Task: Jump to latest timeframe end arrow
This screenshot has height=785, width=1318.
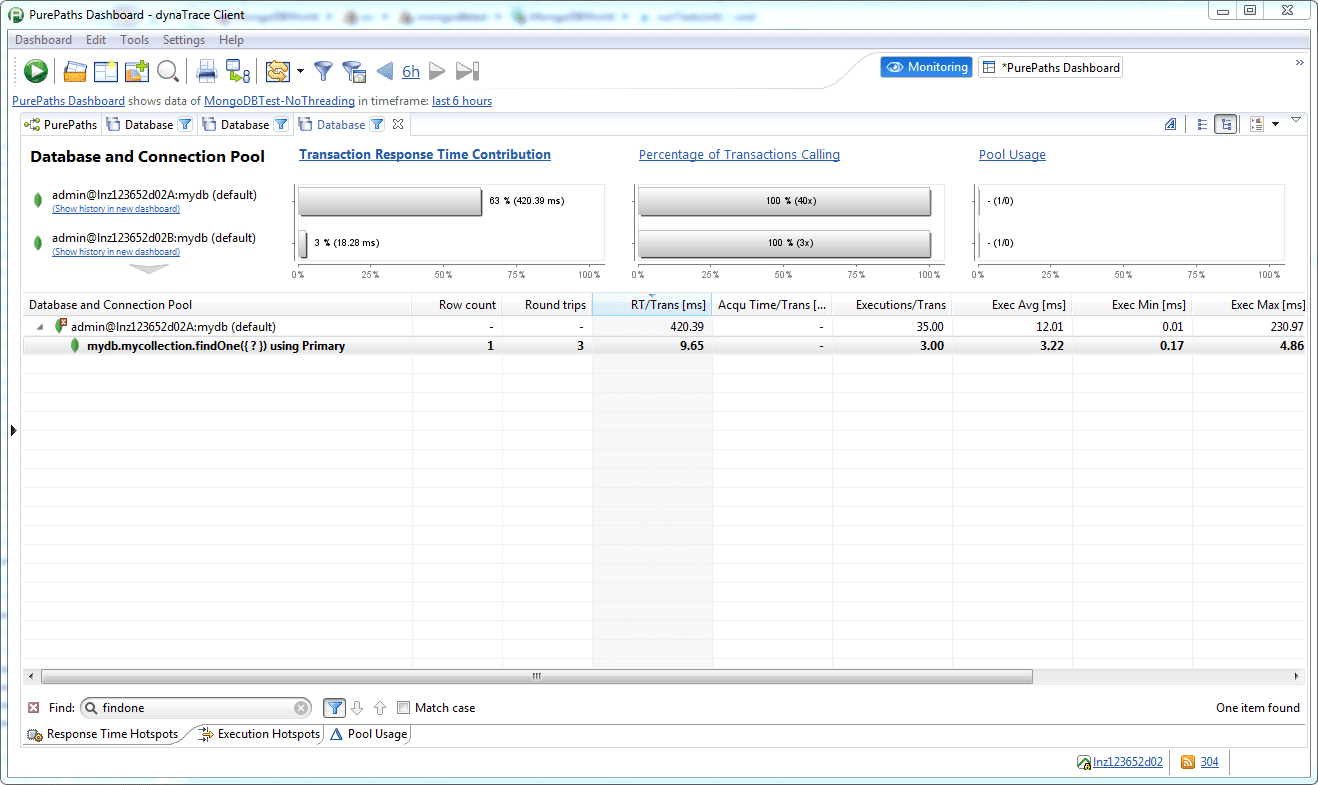Action: [x=467, y=71]
